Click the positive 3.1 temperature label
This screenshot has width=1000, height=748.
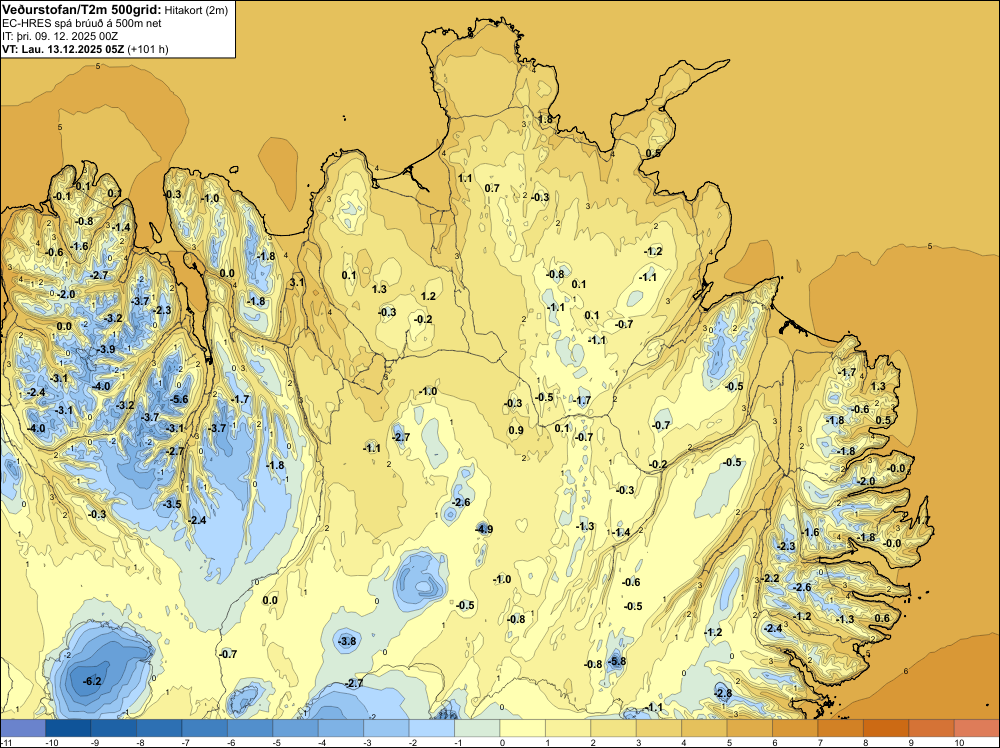click(297, 282)
